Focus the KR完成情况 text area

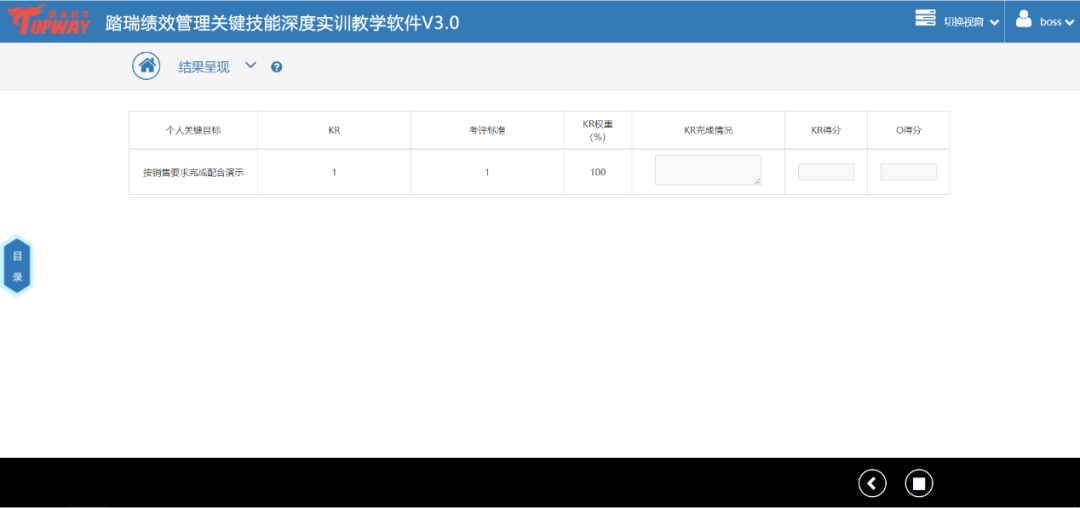708,170
